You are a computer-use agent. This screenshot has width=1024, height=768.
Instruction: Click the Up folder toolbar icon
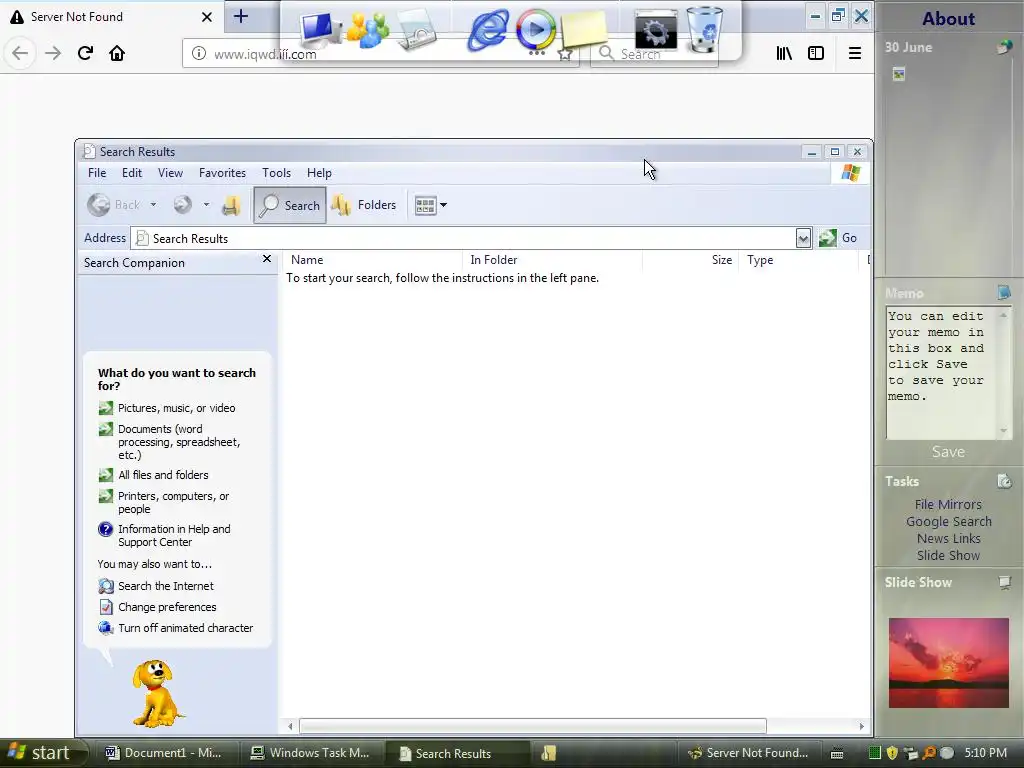coord(231,205)
